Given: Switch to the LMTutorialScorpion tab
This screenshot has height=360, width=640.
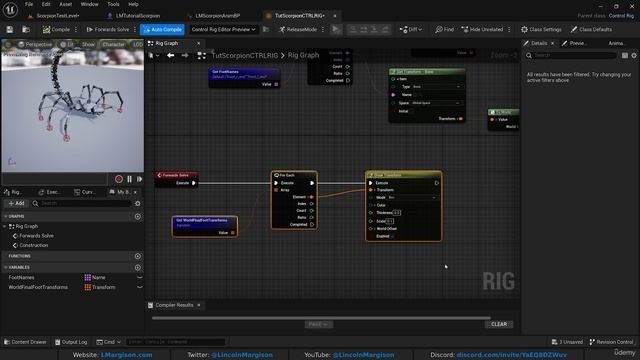Looking at the screenshot, I should 138,16.
